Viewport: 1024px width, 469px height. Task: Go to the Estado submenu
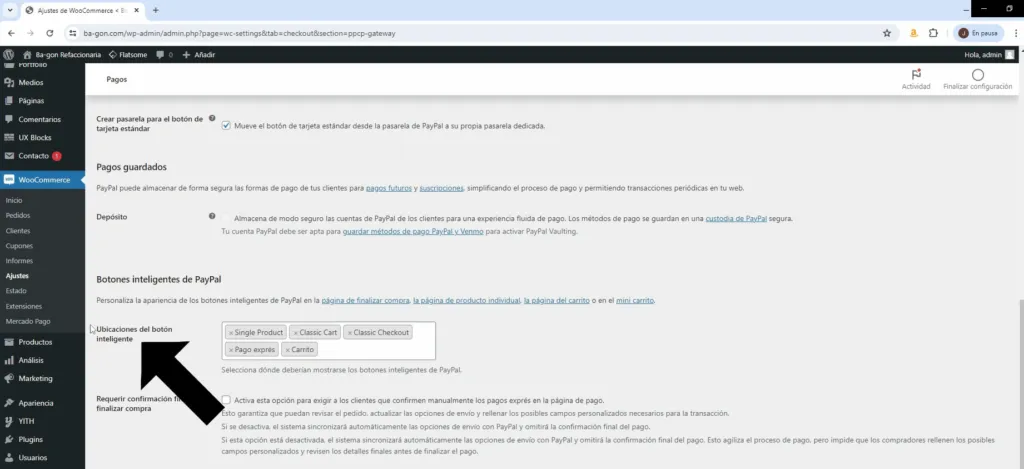[16, 291]
